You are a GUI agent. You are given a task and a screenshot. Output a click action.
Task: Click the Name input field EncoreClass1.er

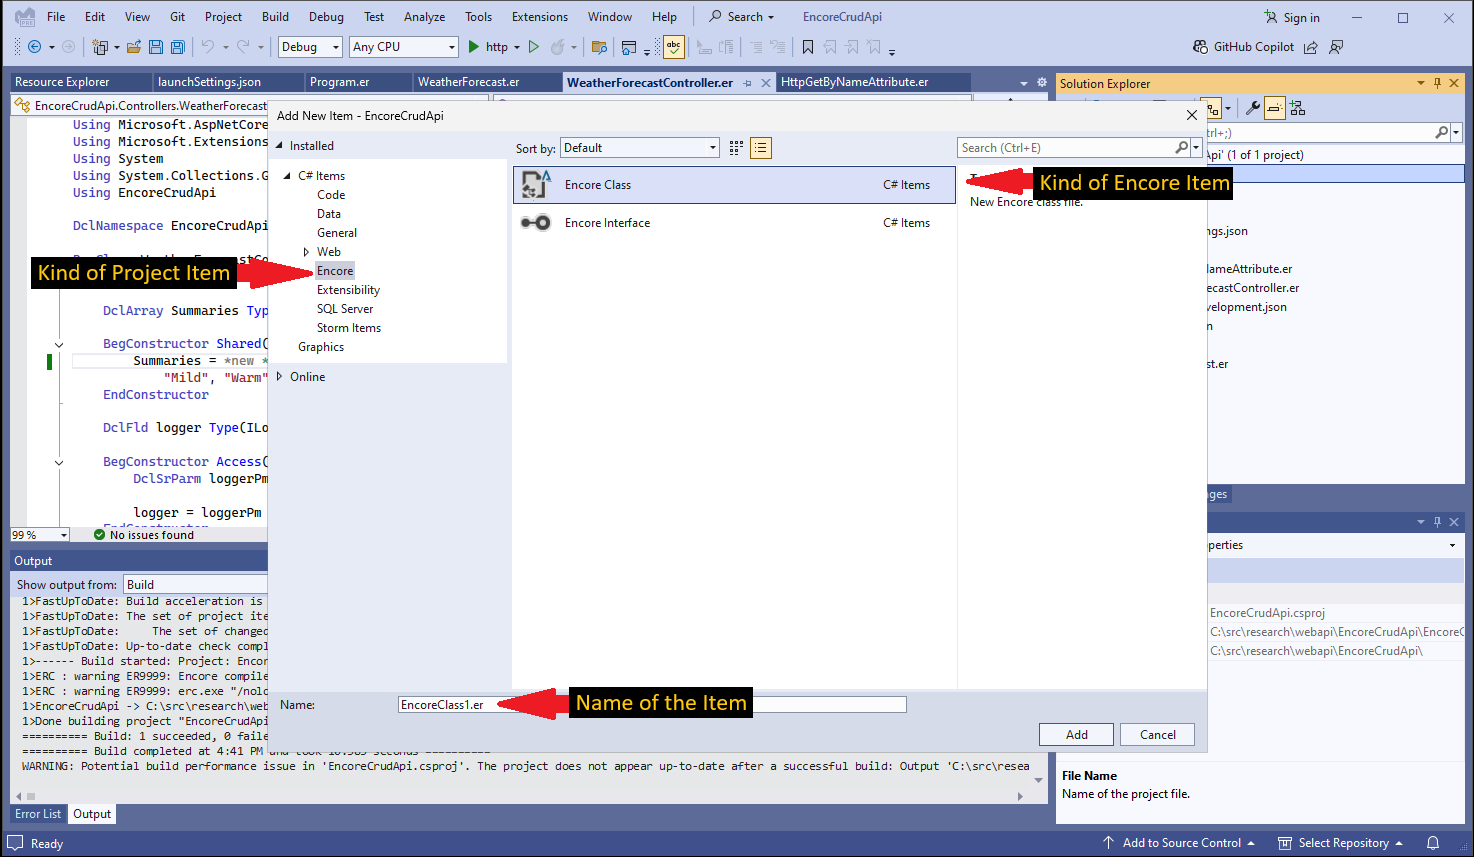coord(652,705)
